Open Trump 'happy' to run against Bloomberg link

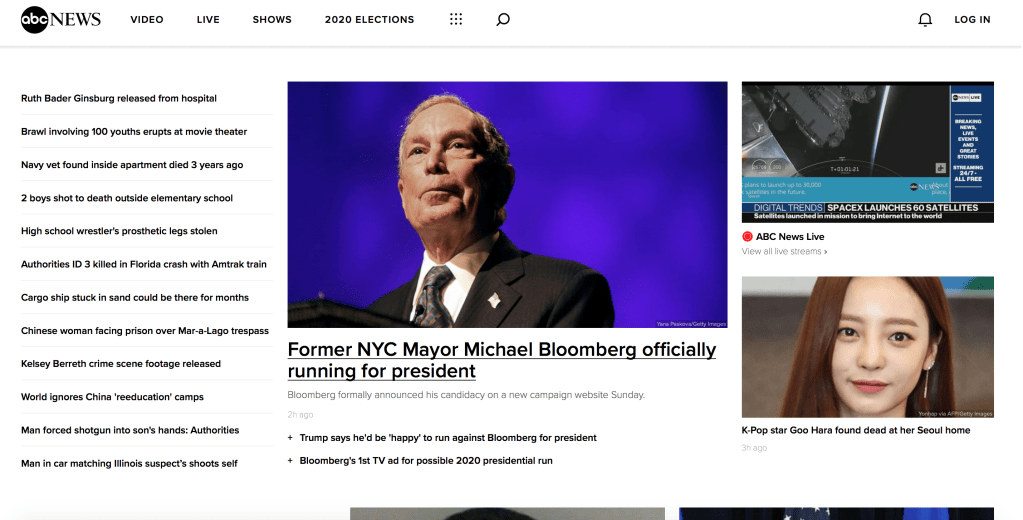pos(448,438)
